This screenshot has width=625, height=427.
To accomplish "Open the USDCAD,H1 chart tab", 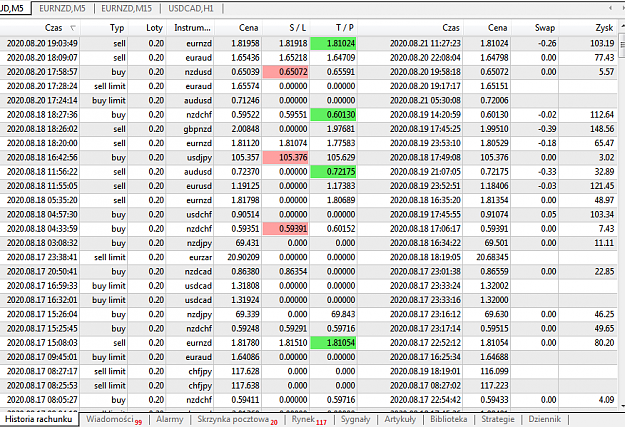I will (191, 8).
